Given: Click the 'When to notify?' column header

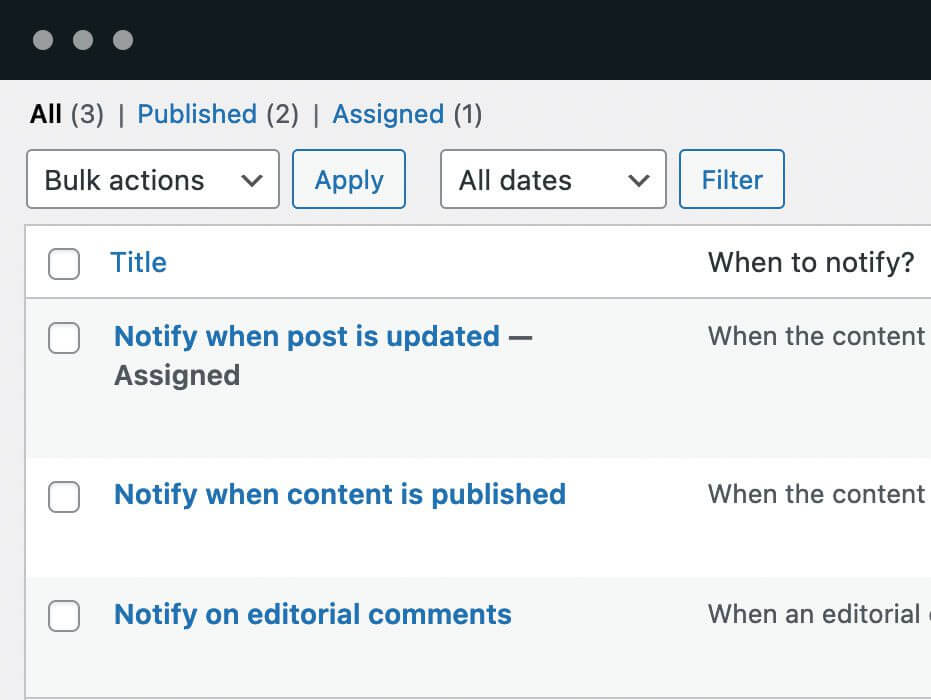Looking at the screenshot, I should coord(811,262).
